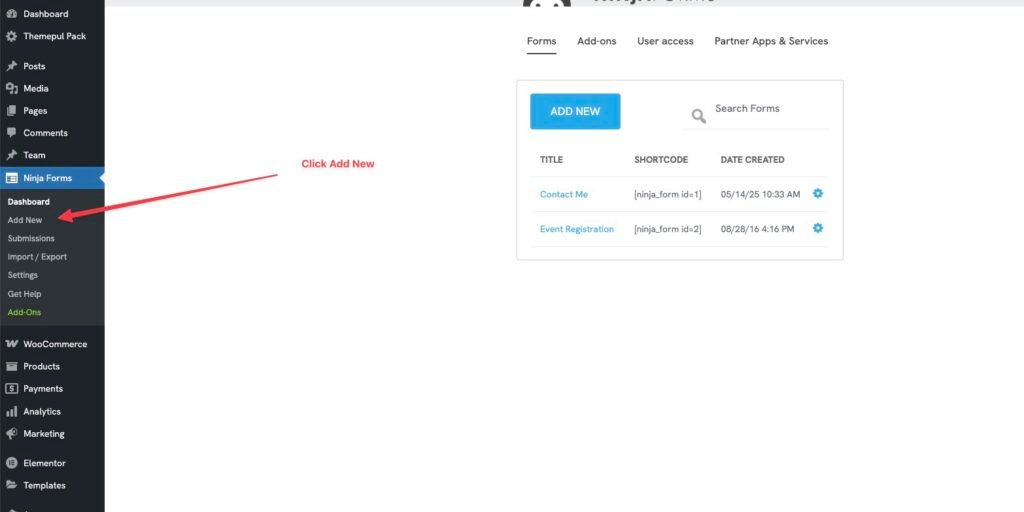Open the Event Registration form link

tap(577, 229)
